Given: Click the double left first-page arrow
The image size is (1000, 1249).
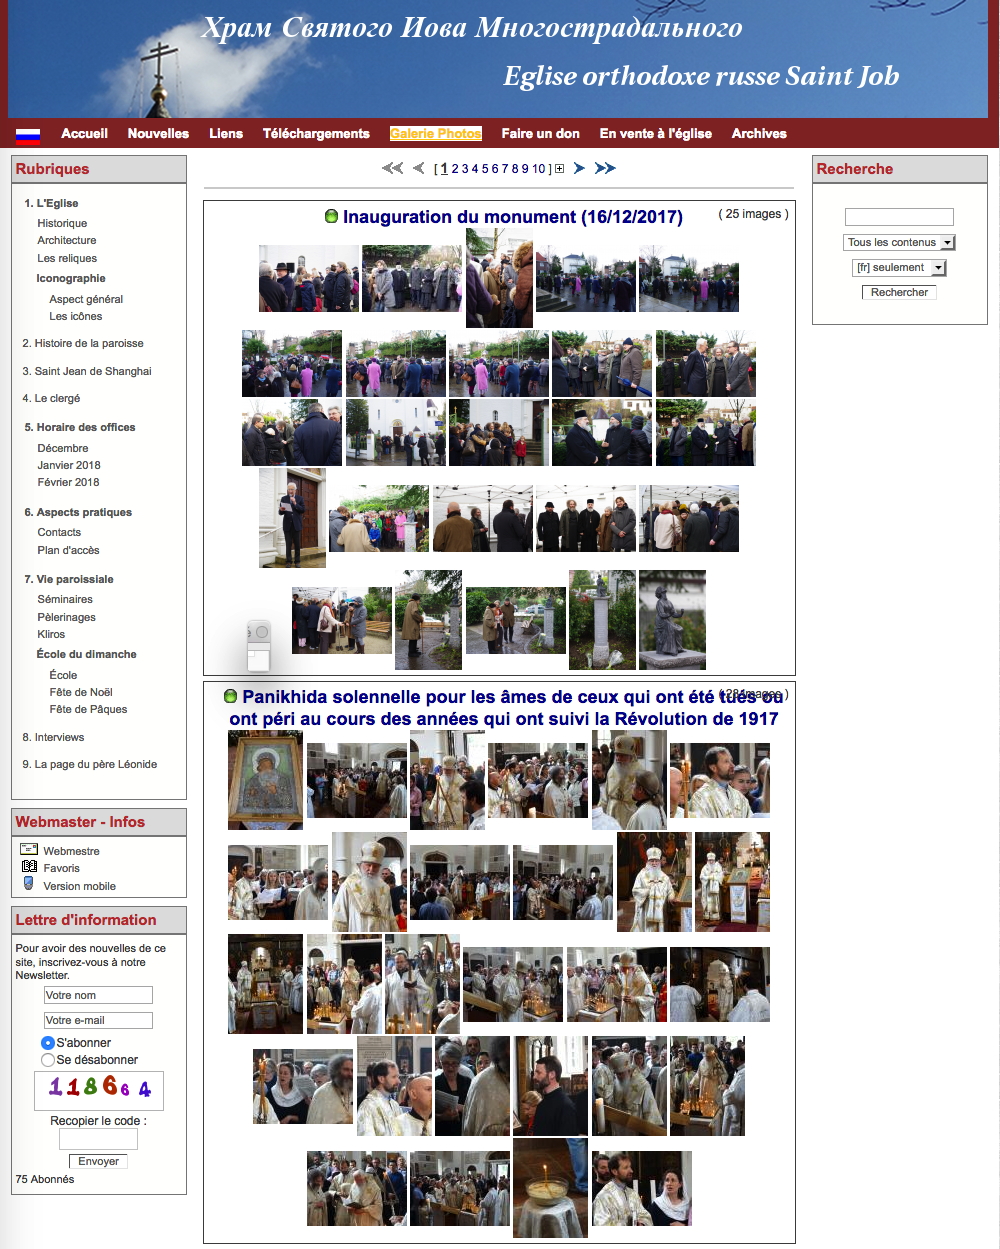Looking at the screenshot, I should (392, 168).
